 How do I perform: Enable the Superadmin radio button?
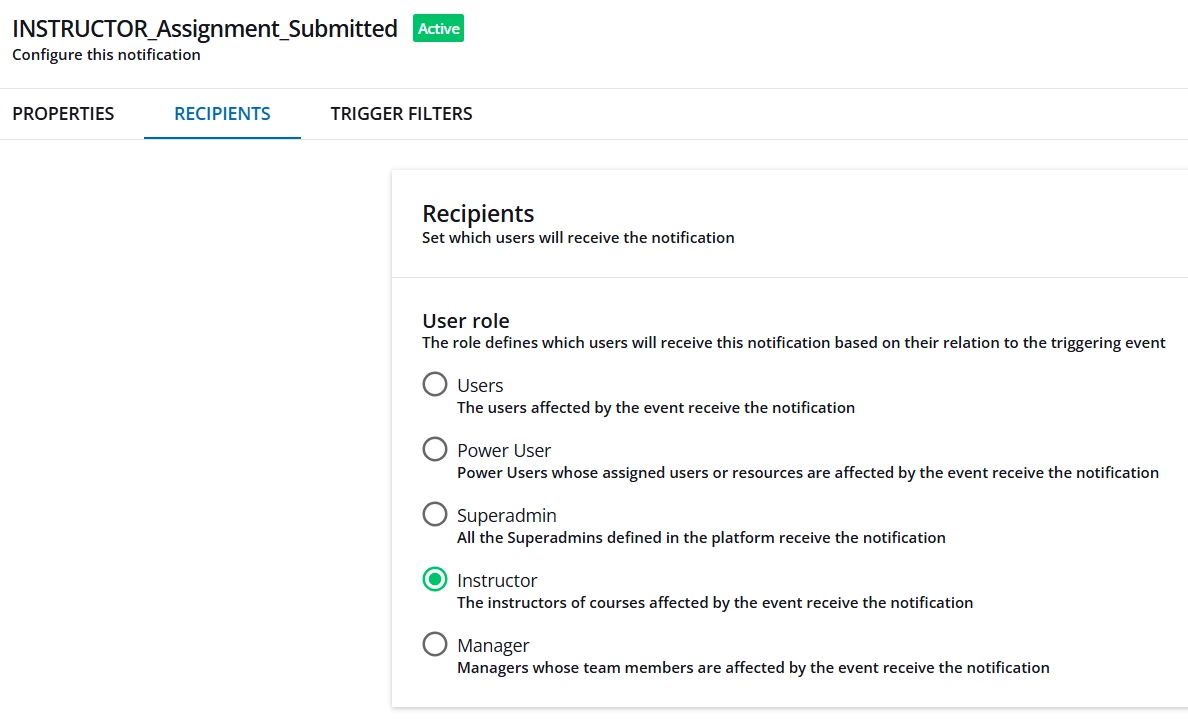click(x=435, y=515)
